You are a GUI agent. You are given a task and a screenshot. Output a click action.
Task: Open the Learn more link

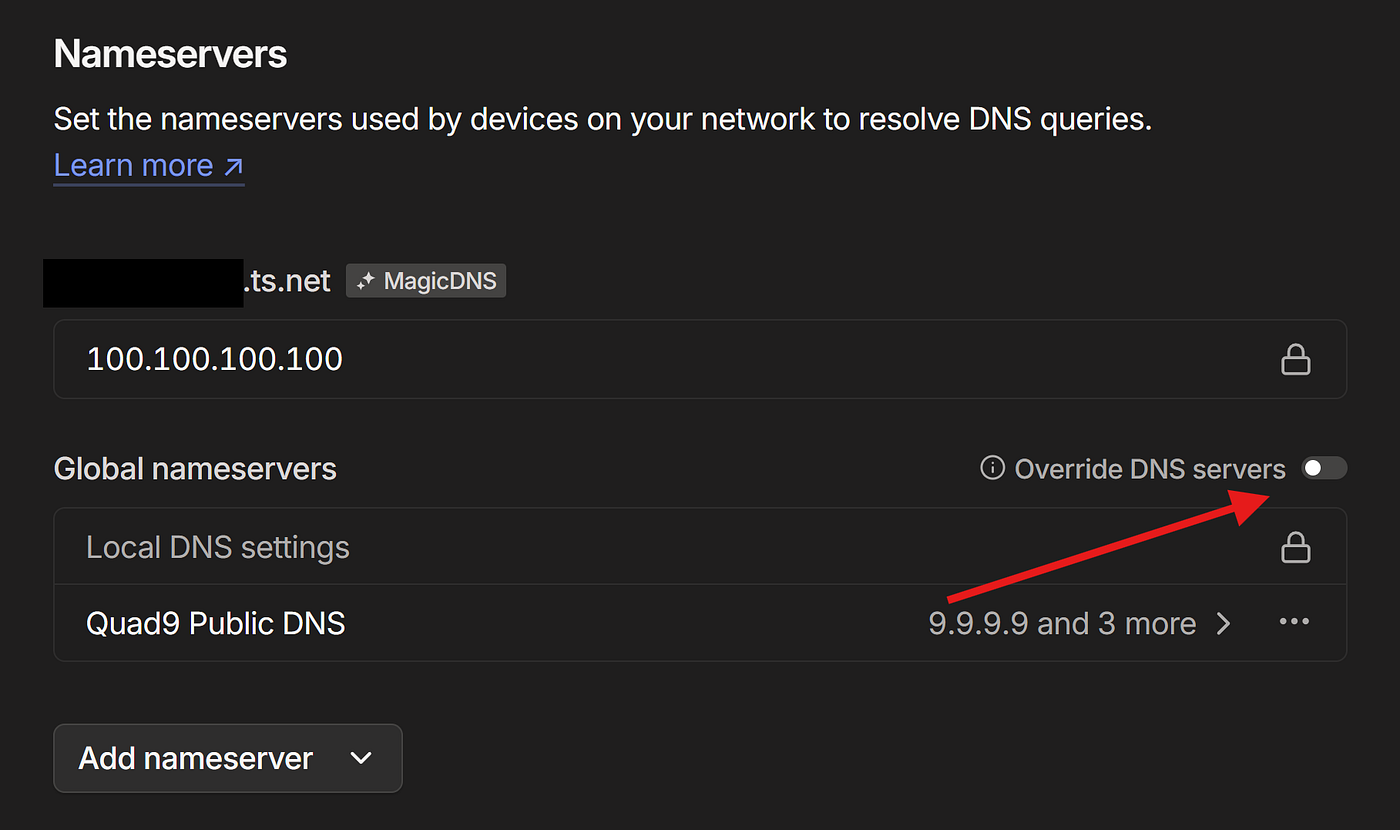(x=149, y=165)
